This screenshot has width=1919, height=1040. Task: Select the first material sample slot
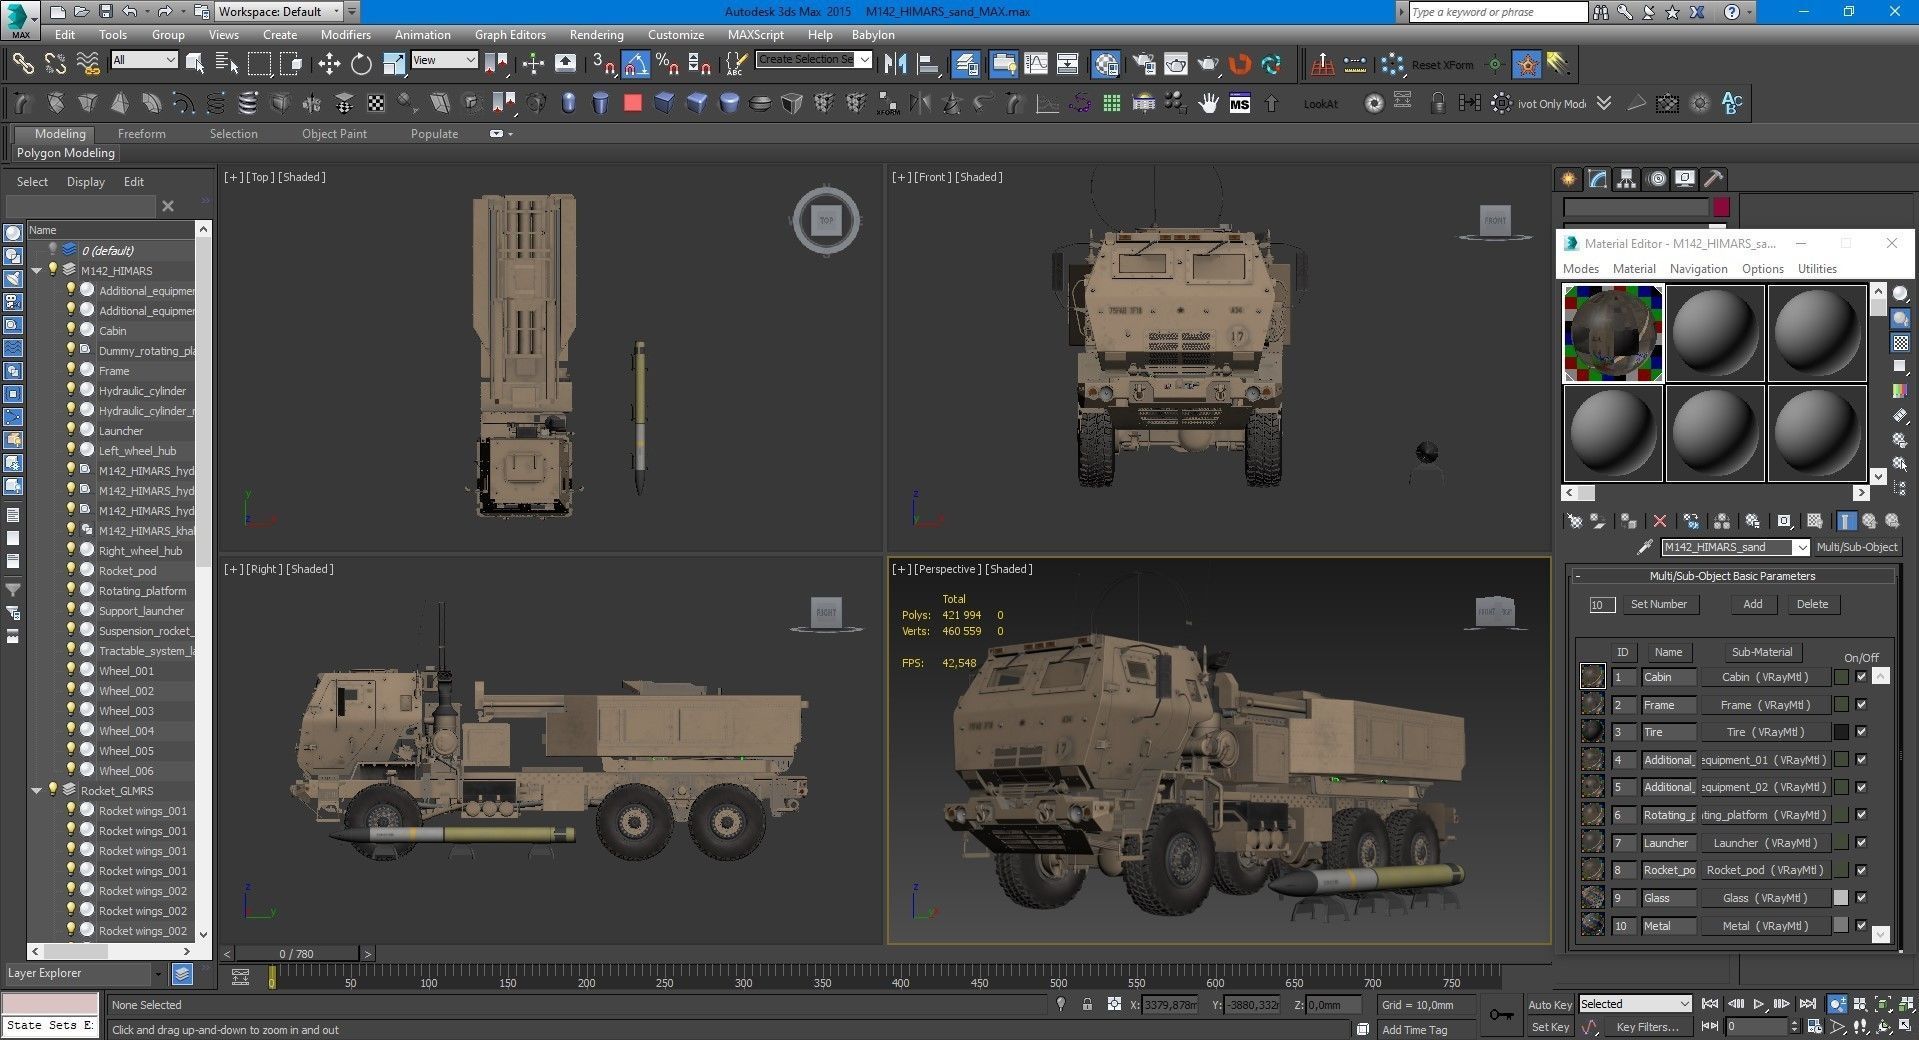coord(1613,334)
